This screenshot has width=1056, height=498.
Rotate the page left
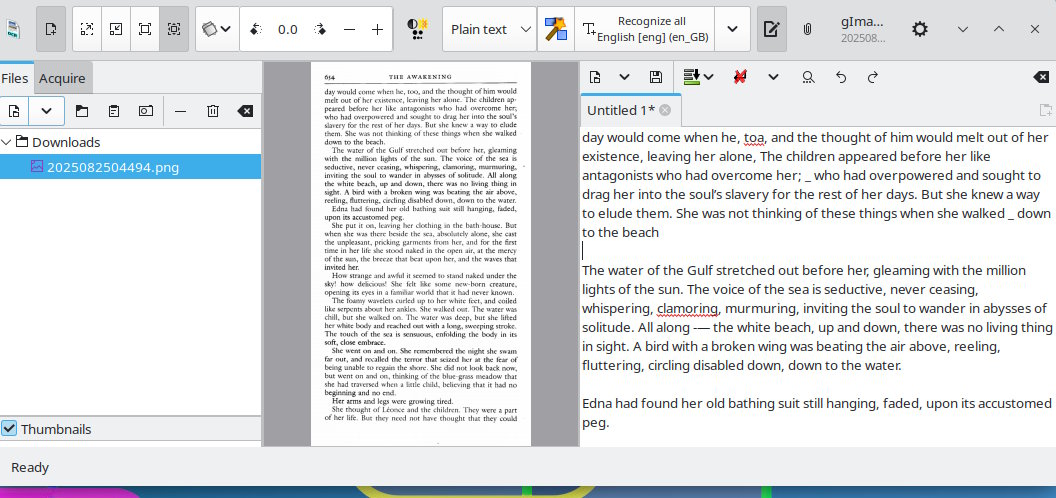pyautogui.click(x=256, y=29)
